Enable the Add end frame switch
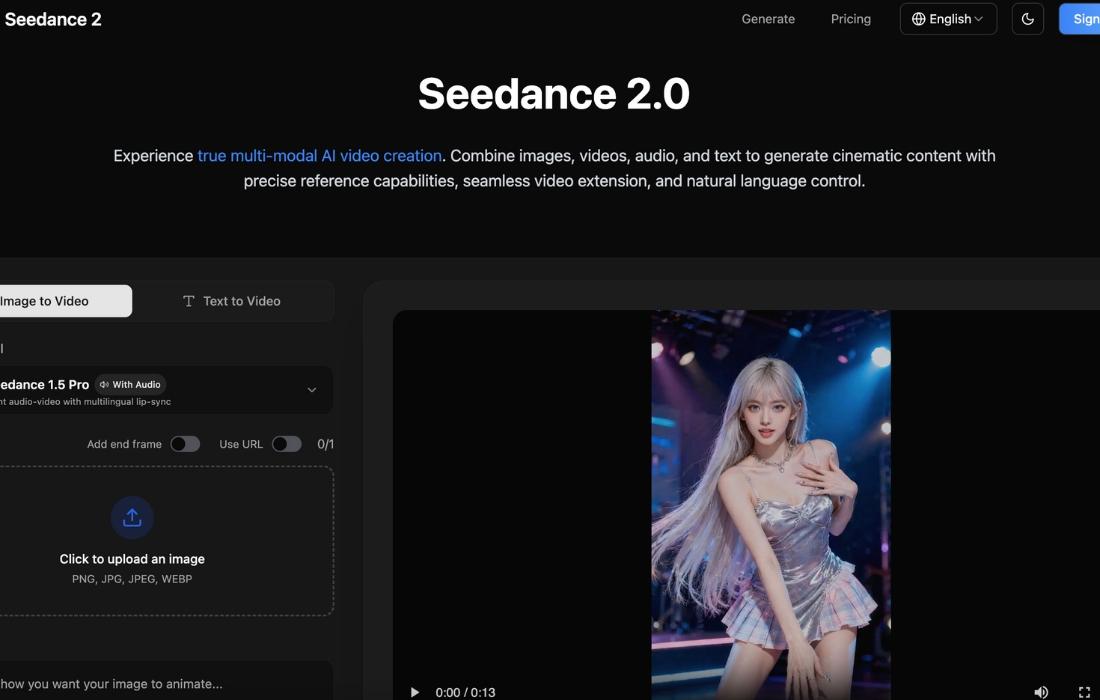The height and width of the screenshot is (700, 1100). pyautogui.click(x=185, y=444)
